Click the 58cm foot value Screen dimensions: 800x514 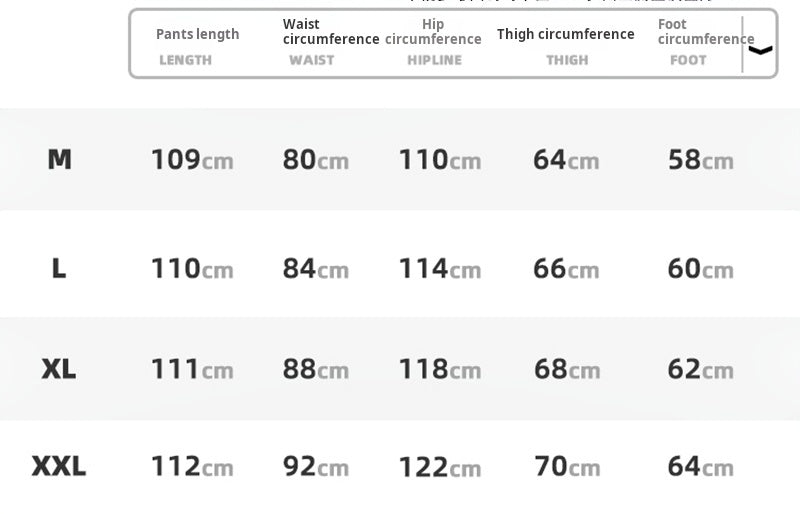click(x=700, y=160)
